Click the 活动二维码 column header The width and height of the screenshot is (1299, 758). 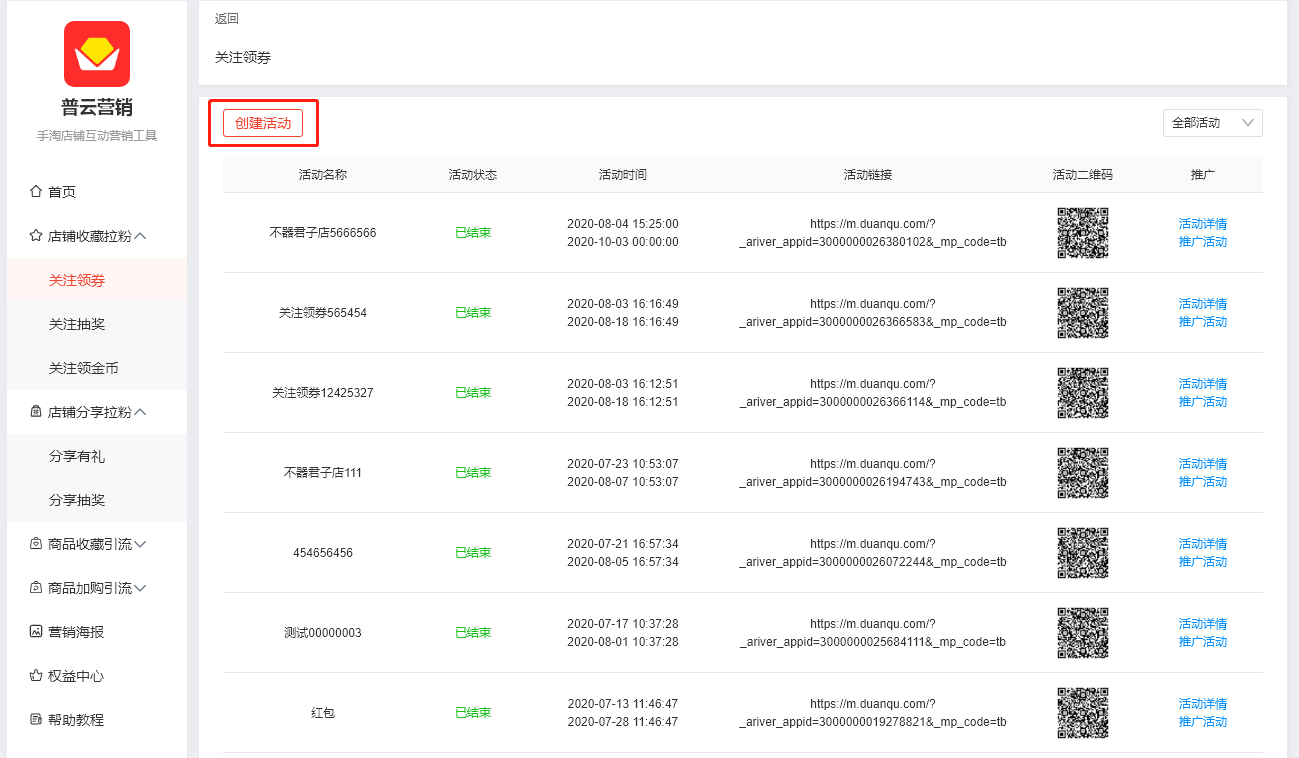click(1083, 175)
